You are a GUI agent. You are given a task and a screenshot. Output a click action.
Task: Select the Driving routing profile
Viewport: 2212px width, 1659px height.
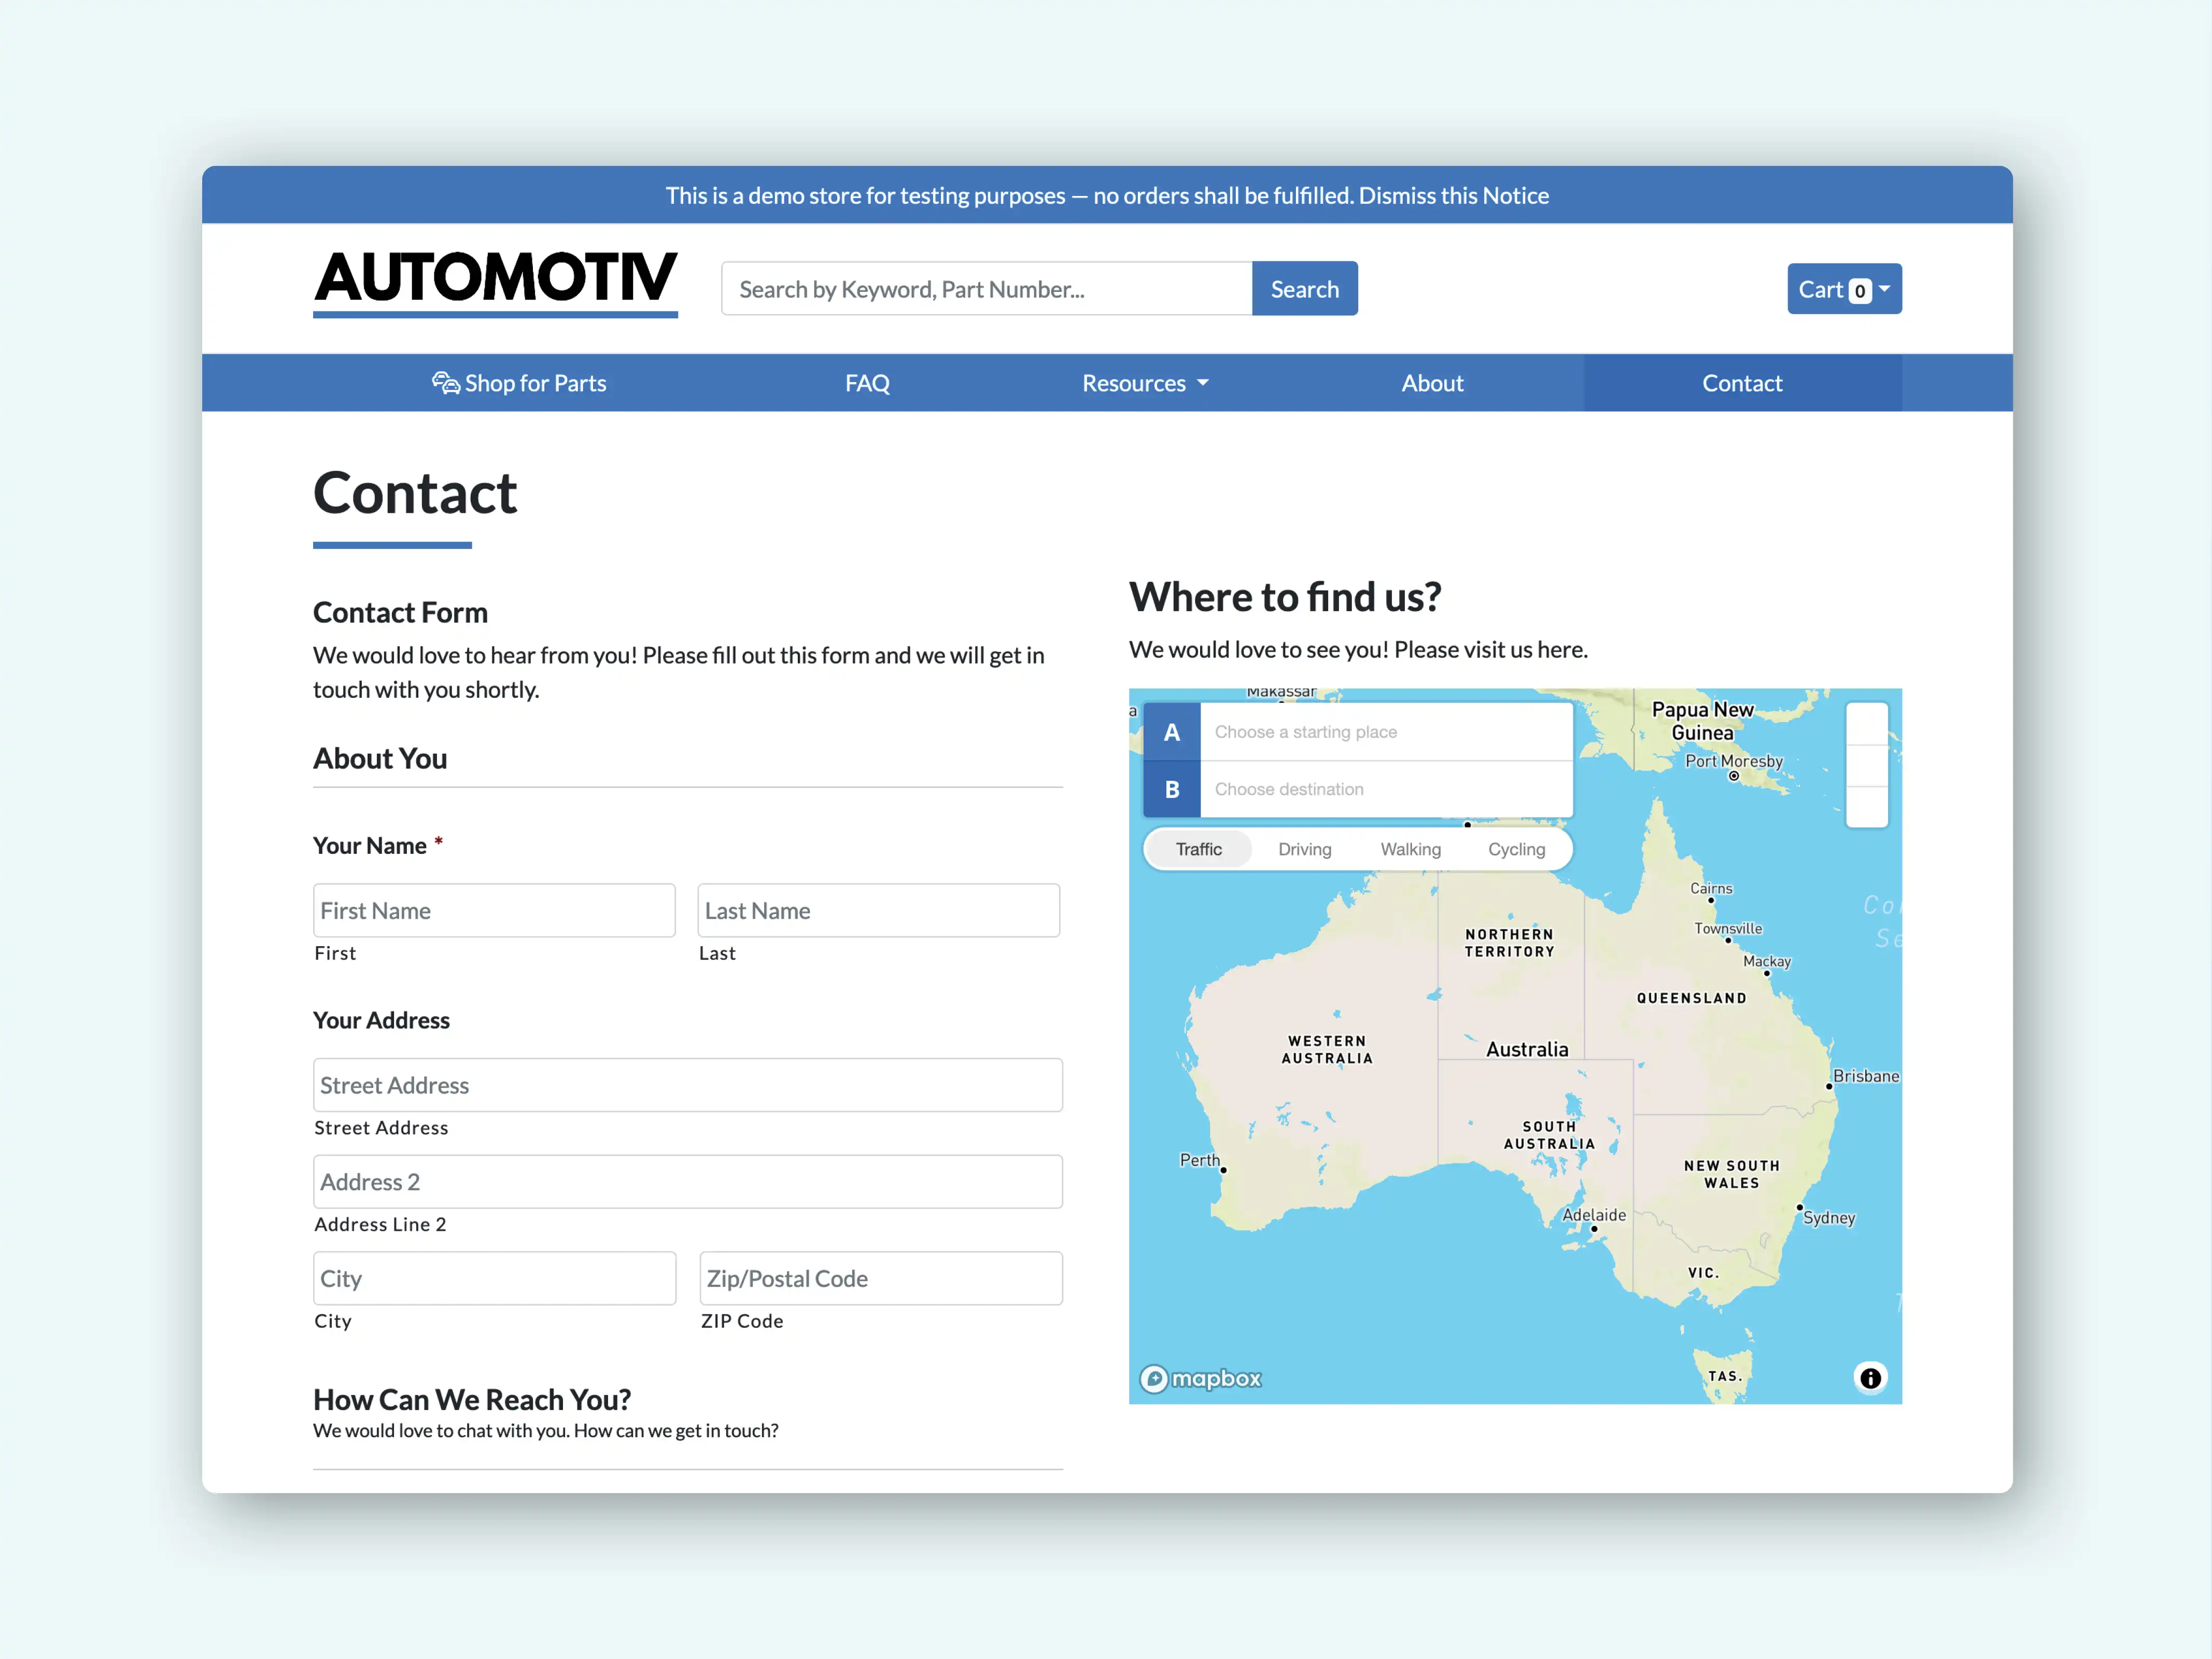pos(1304,849)
